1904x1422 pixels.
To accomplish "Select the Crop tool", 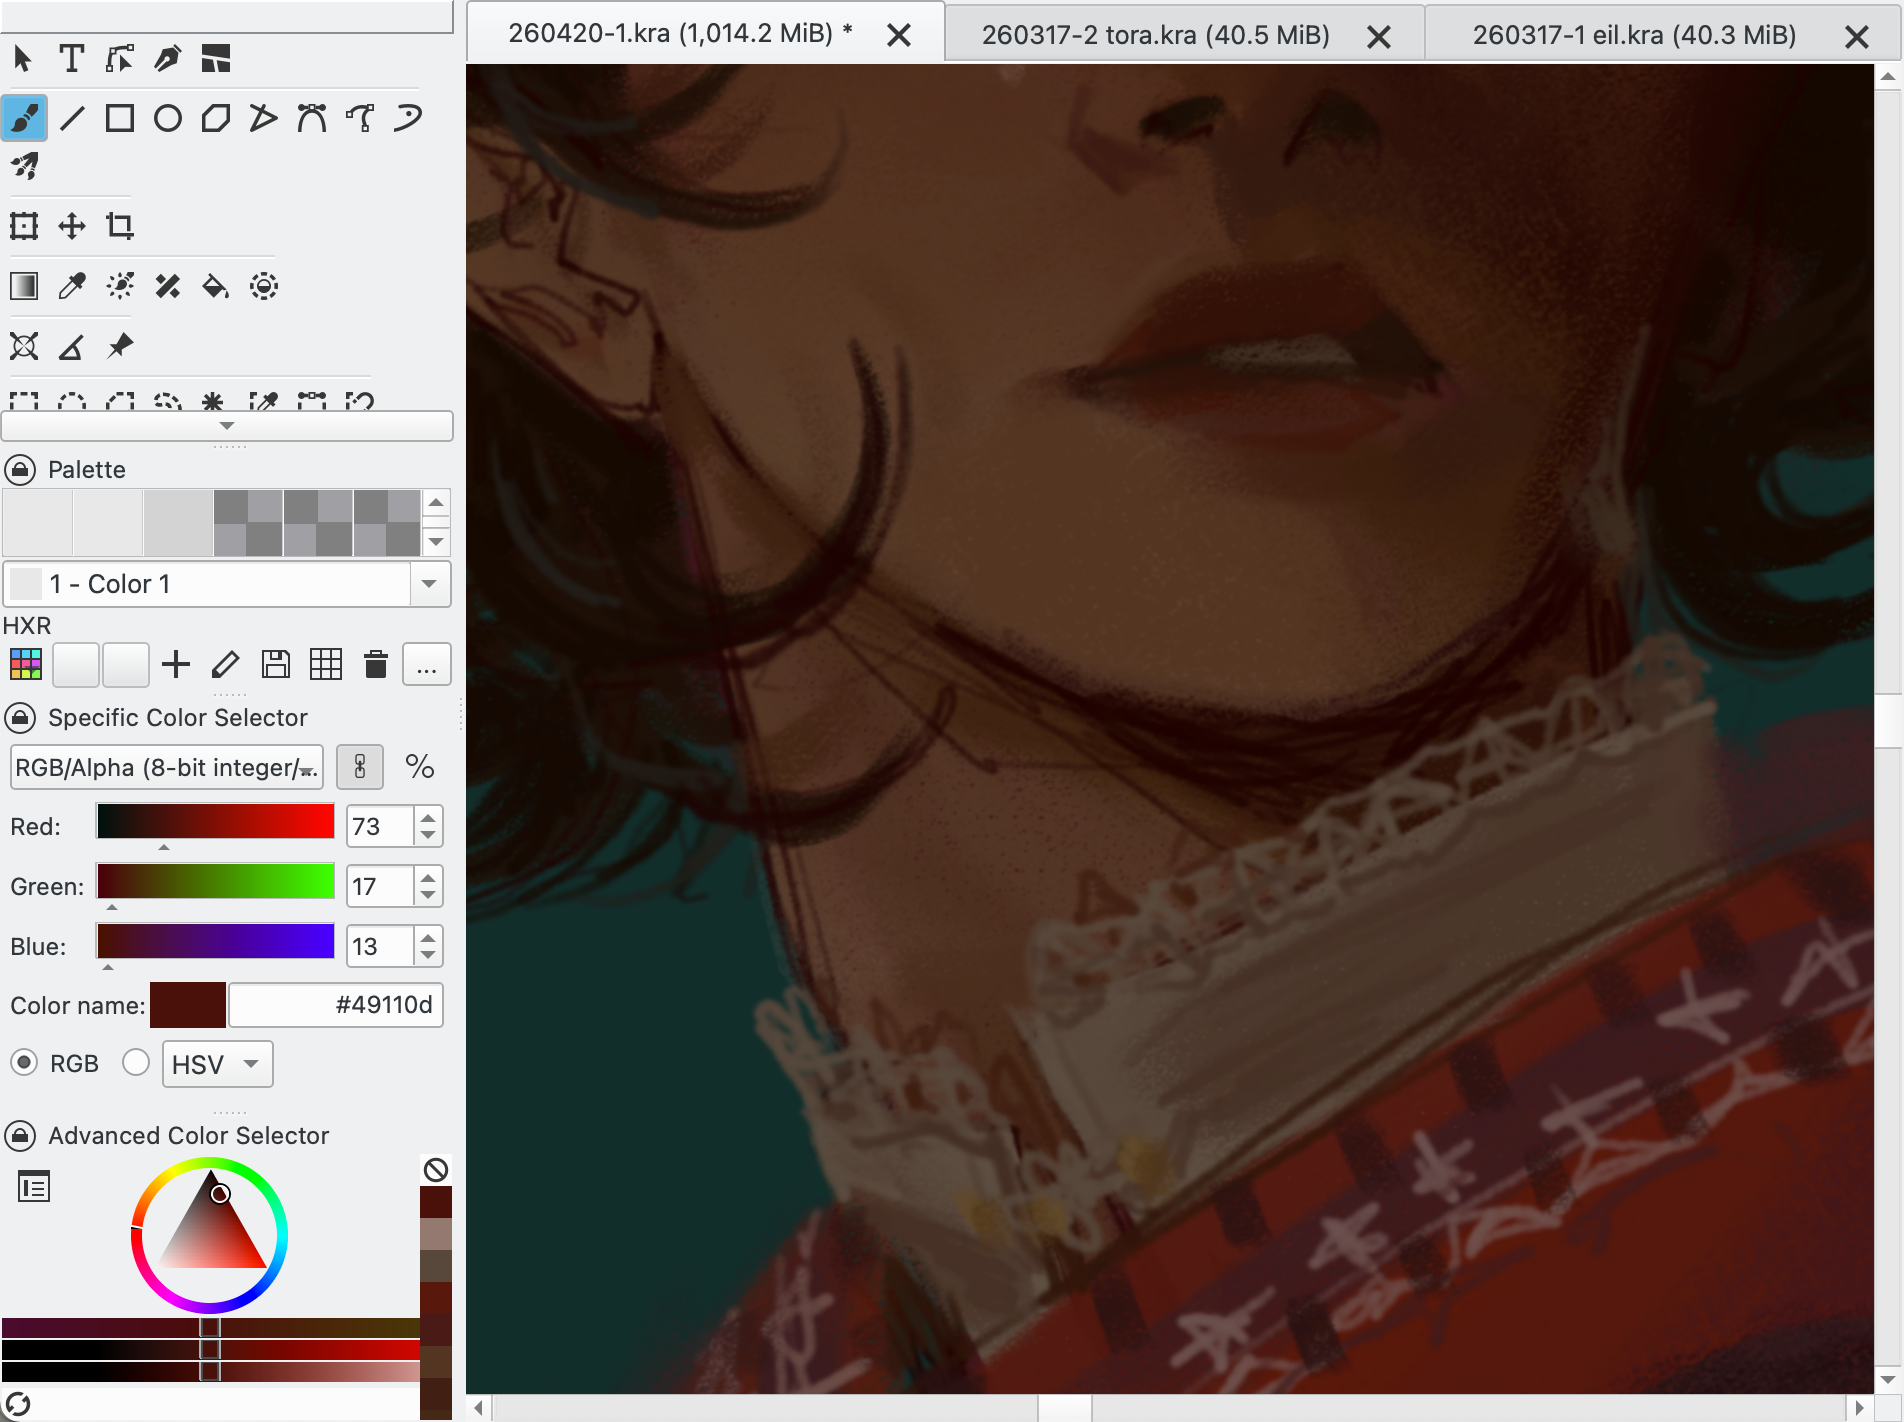I will coord(120,226).
